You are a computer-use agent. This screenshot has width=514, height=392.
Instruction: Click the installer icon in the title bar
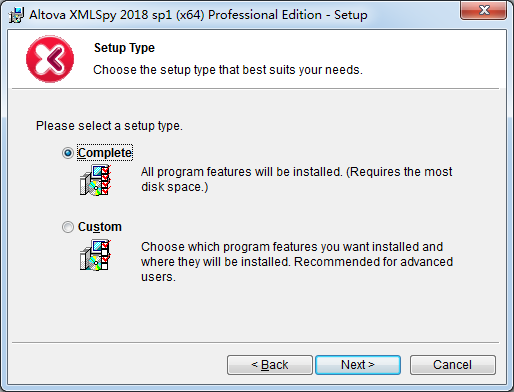pos(16,15)
